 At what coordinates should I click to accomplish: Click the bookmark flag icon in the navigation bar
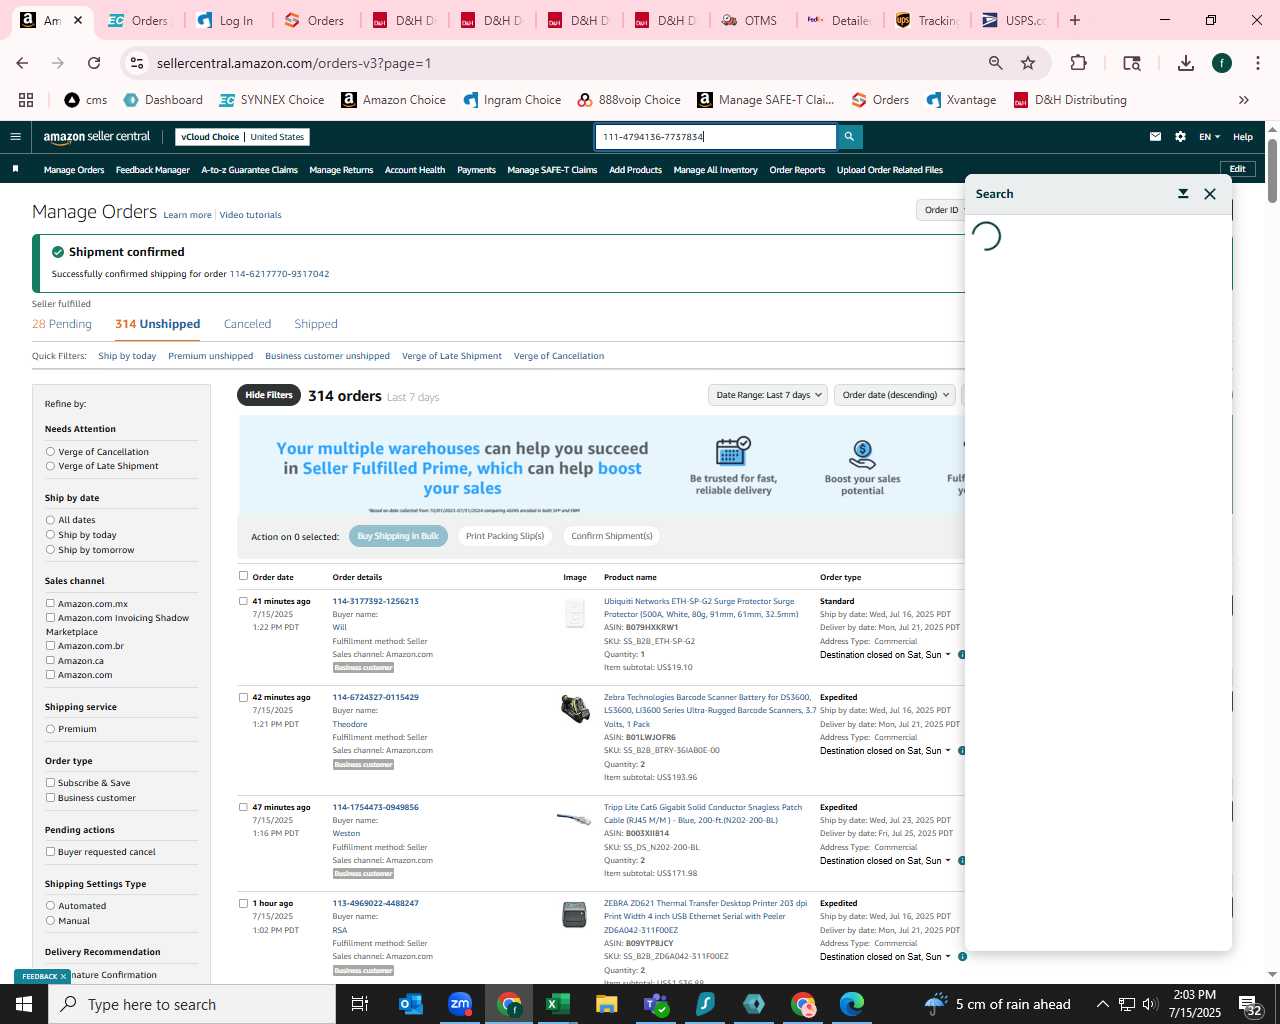(x=15, y=169)
